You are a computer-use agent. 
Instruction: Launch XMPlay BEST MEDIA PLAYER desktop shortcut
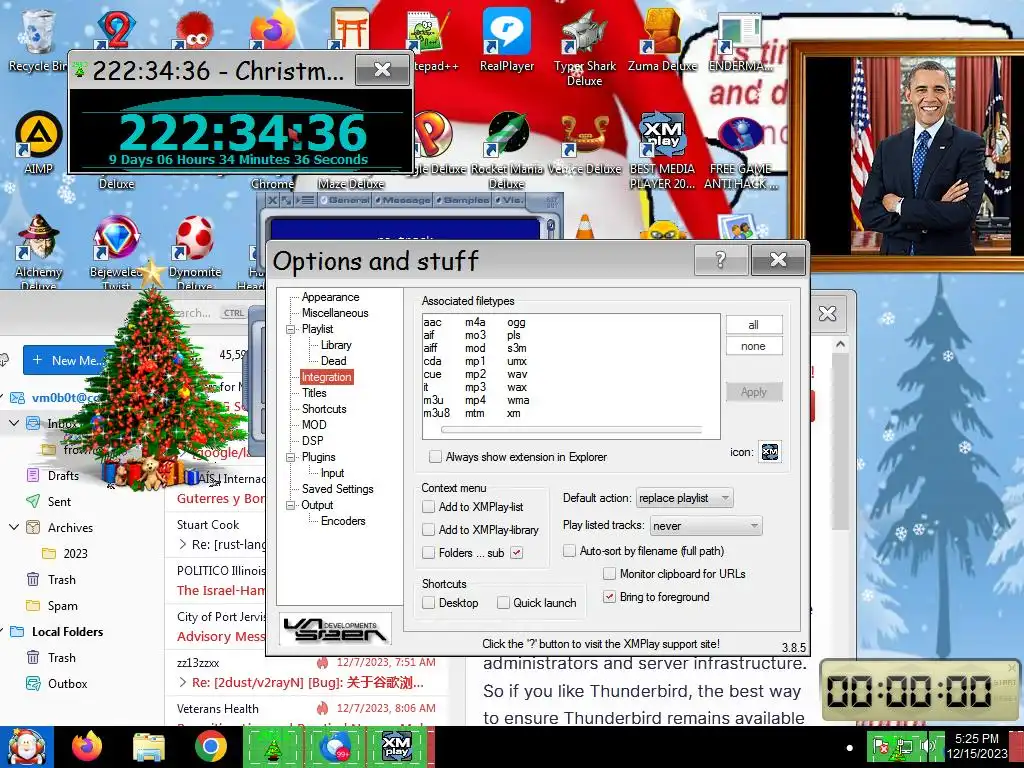(662, 150)
